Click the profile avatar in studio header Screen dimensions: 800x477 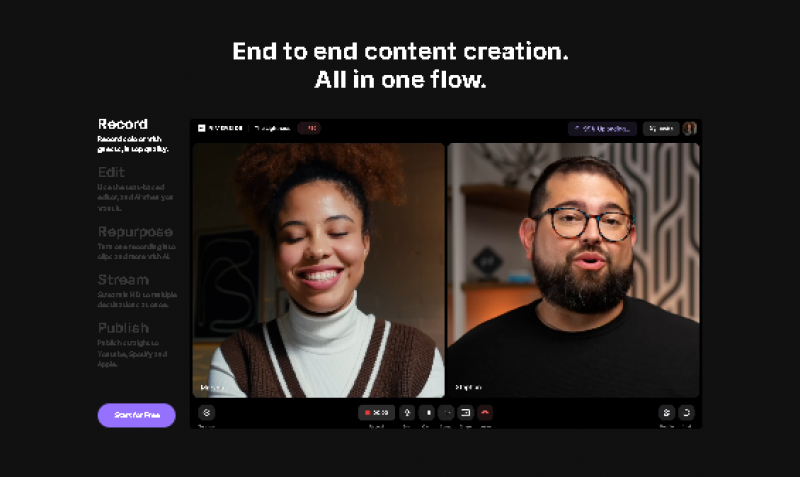pyautogui.click(x=689, y=128)
